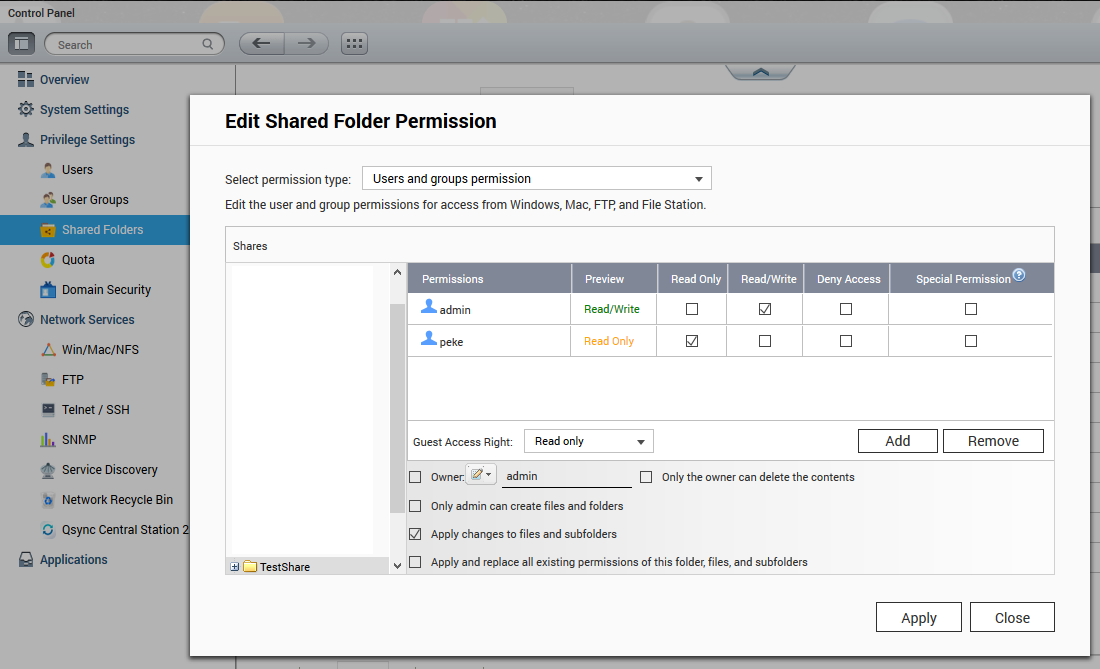Viewport: 1100px width, 669px height.
Task: Expand the TestShare folder tree node
Action: coord(235,567)
